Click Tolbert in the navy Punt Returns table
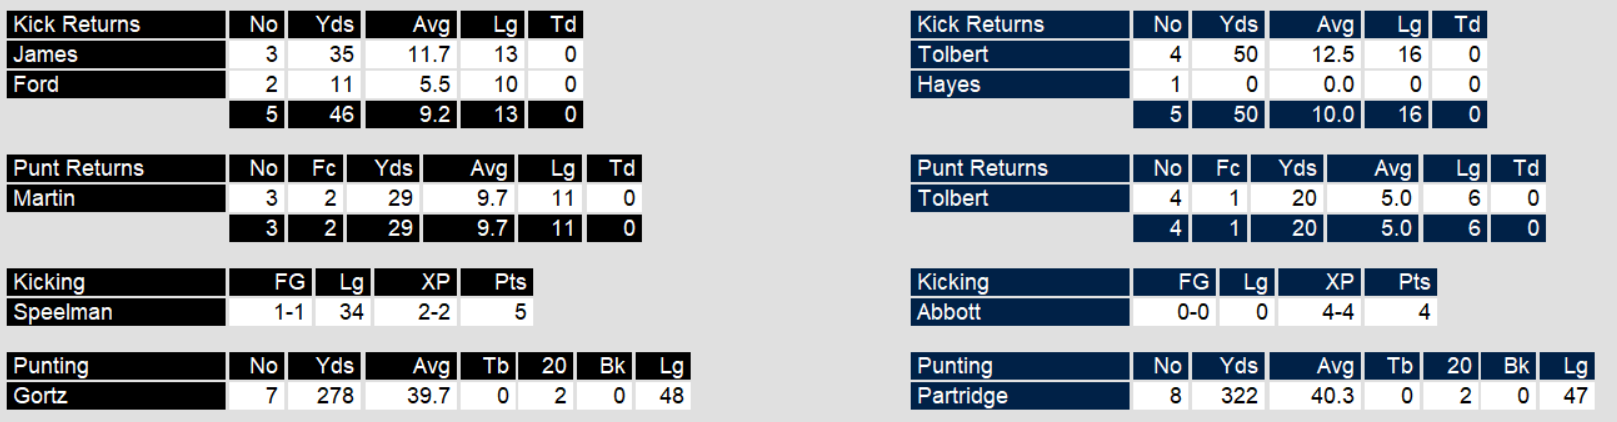Viewport: 1617px width, 422px height. click(x=952, y=198)
